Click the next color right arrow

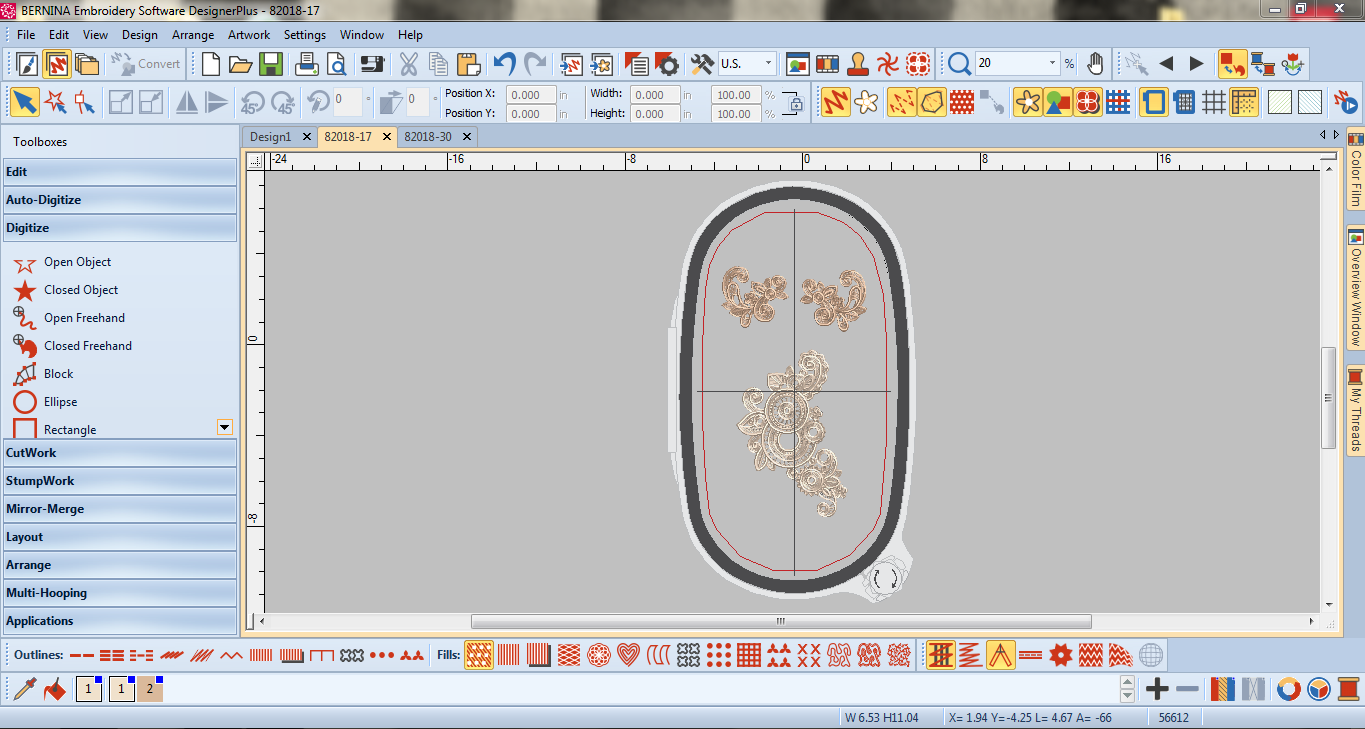click(x=1196, y=64)
